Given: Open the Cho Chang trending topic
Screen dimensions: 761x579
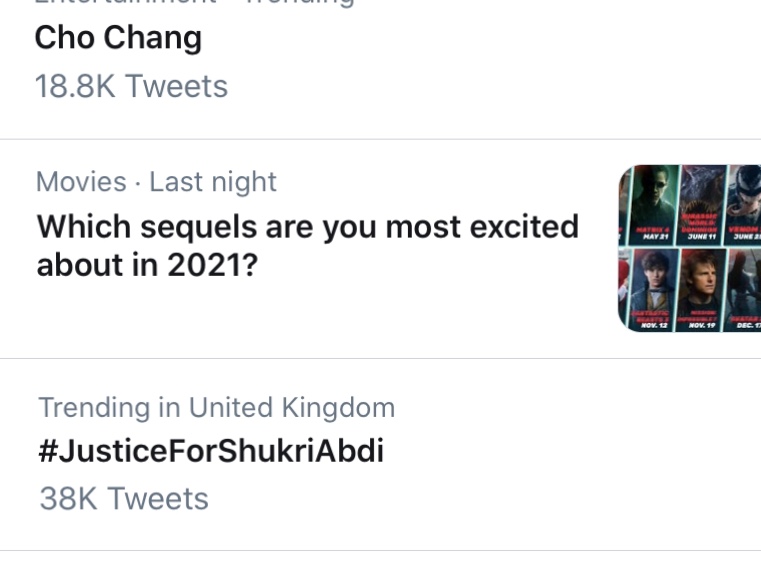Looking at the screenshot, I should point(118,38).
